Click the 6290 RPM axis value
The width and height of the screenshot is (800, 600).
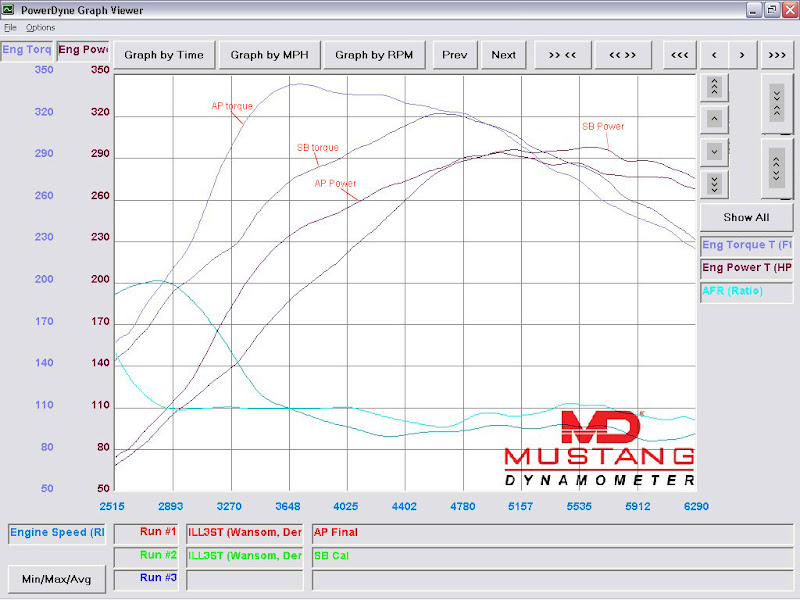click(696, 507)
